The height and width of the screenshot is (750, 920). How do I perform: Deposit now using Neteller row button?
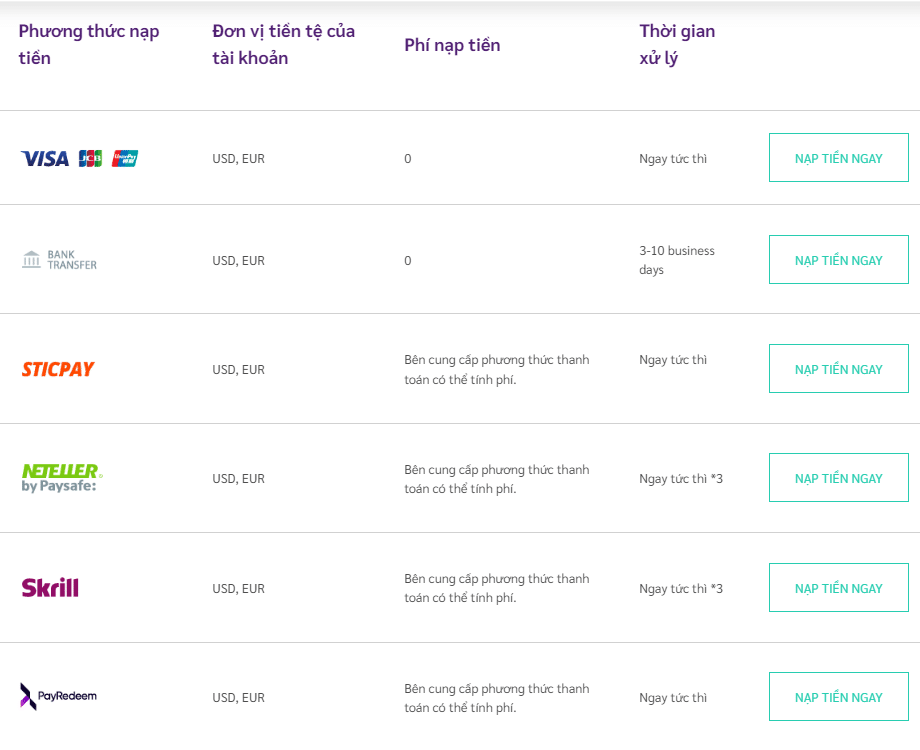point(838,478)
